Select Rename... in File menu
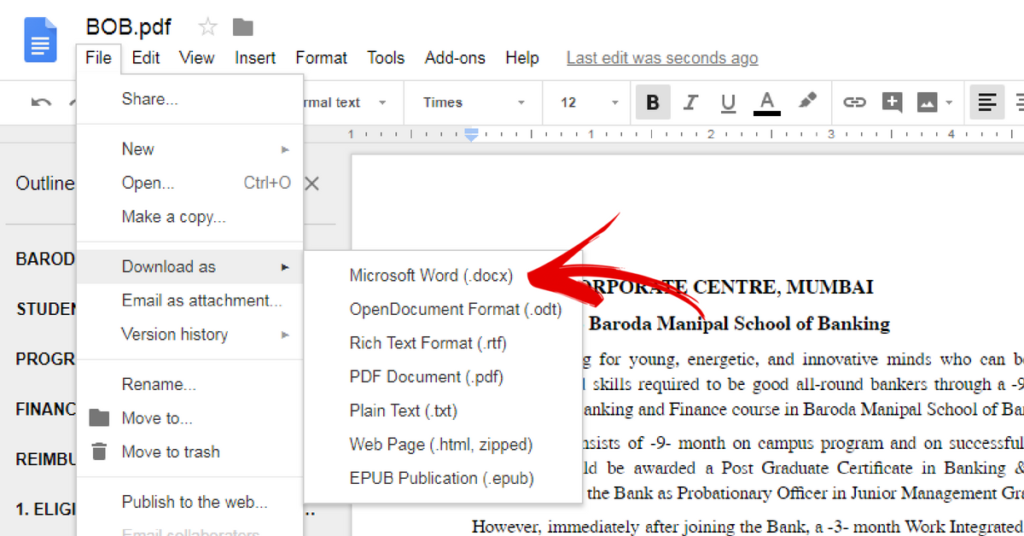The image size is (1024, 536). pyautogui.click(x=189, y=385)
